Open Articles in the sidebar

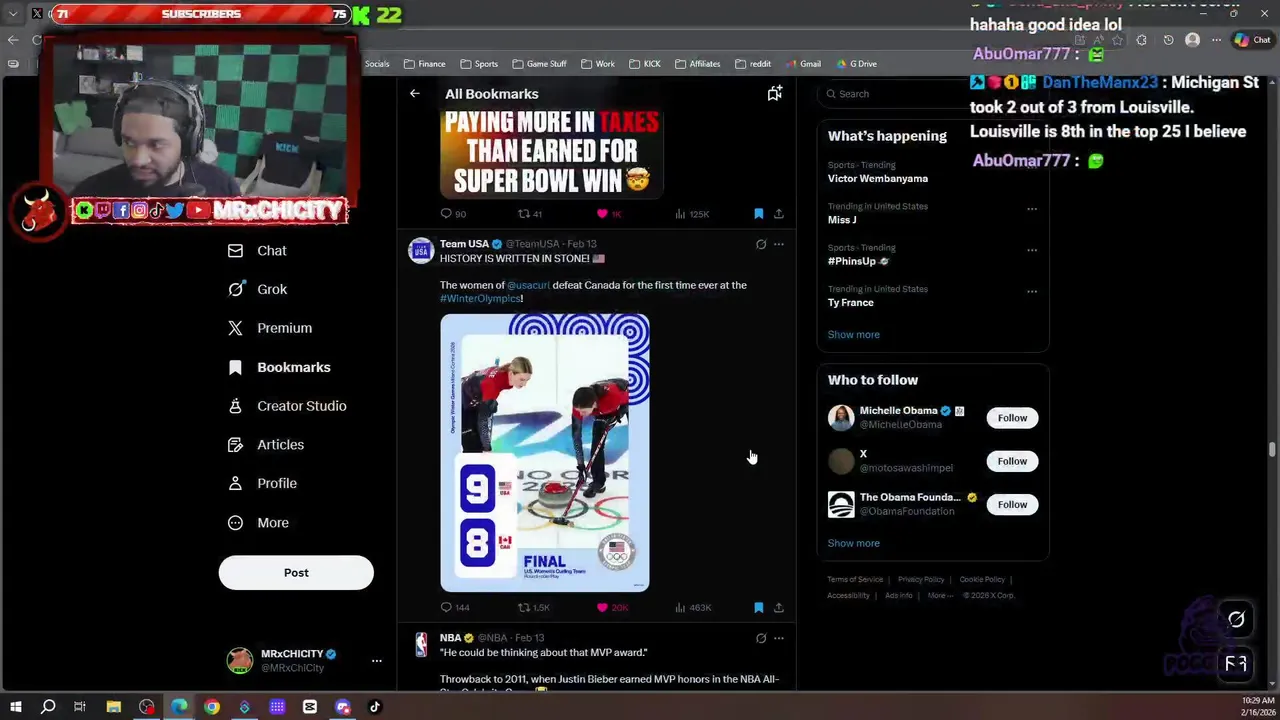tap(266, 444)
